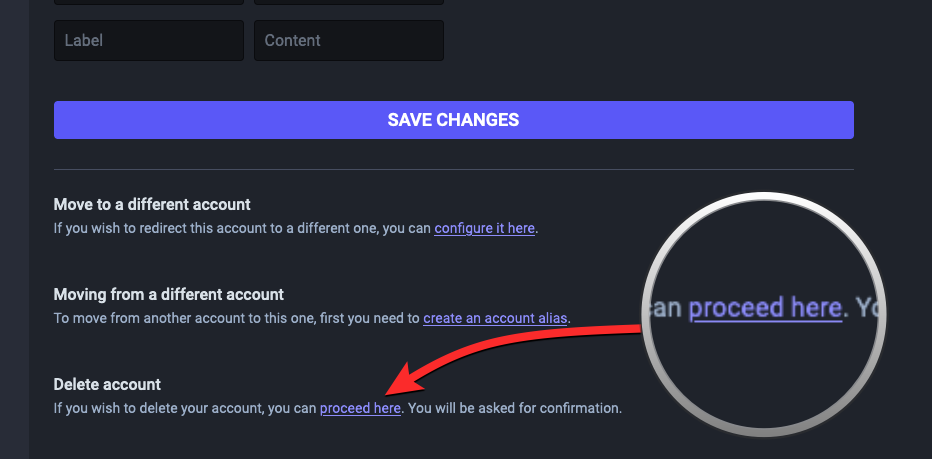Viewport: 932px width, 459px height.
Task: Click the partial field above Content
Action: 348,3
